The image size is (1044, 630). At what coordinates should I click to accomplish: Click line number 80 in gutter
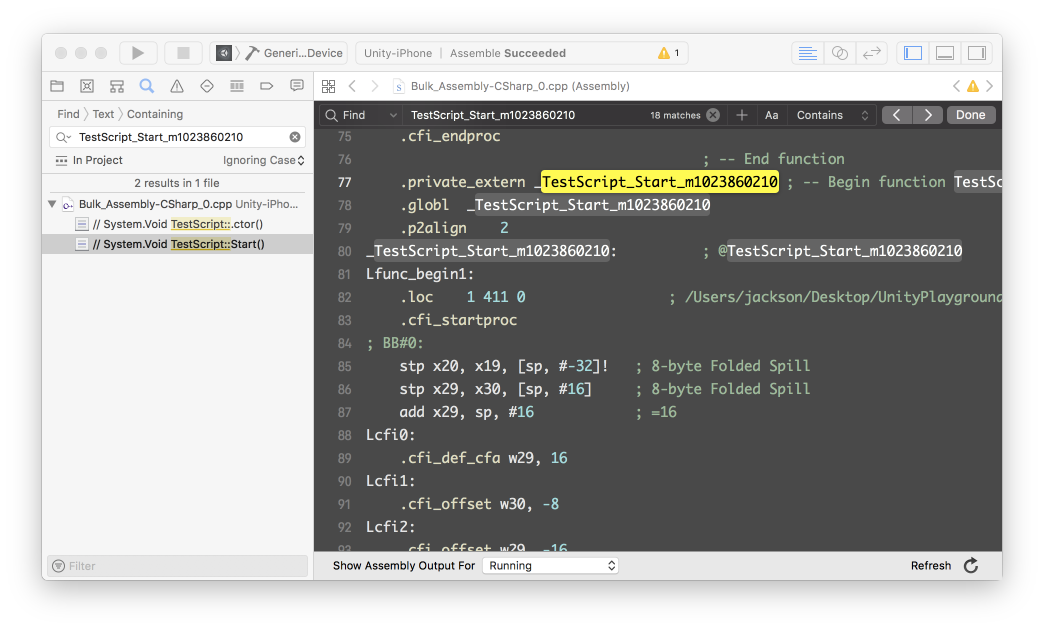coord(344,251)
